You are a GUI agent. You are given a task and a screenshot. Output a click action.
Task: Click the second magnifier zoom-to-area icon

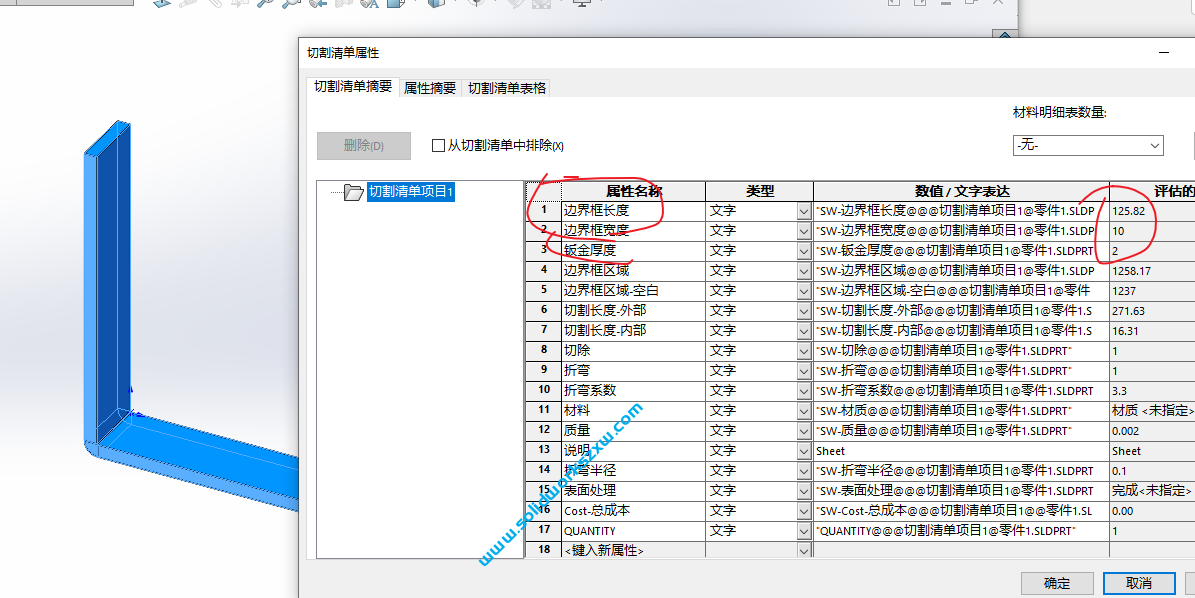click(x=289, y=5)
